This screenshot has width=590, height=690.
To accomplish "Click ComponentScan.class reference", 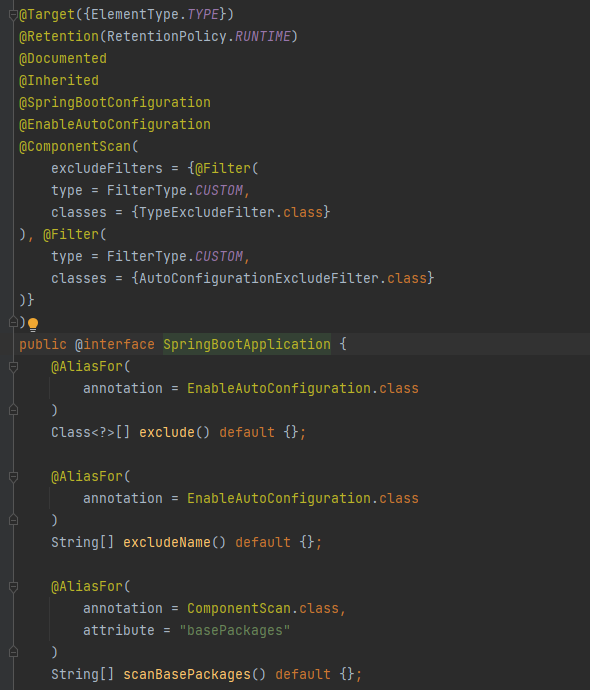I will pyautogui.click(x=263, y=609).
